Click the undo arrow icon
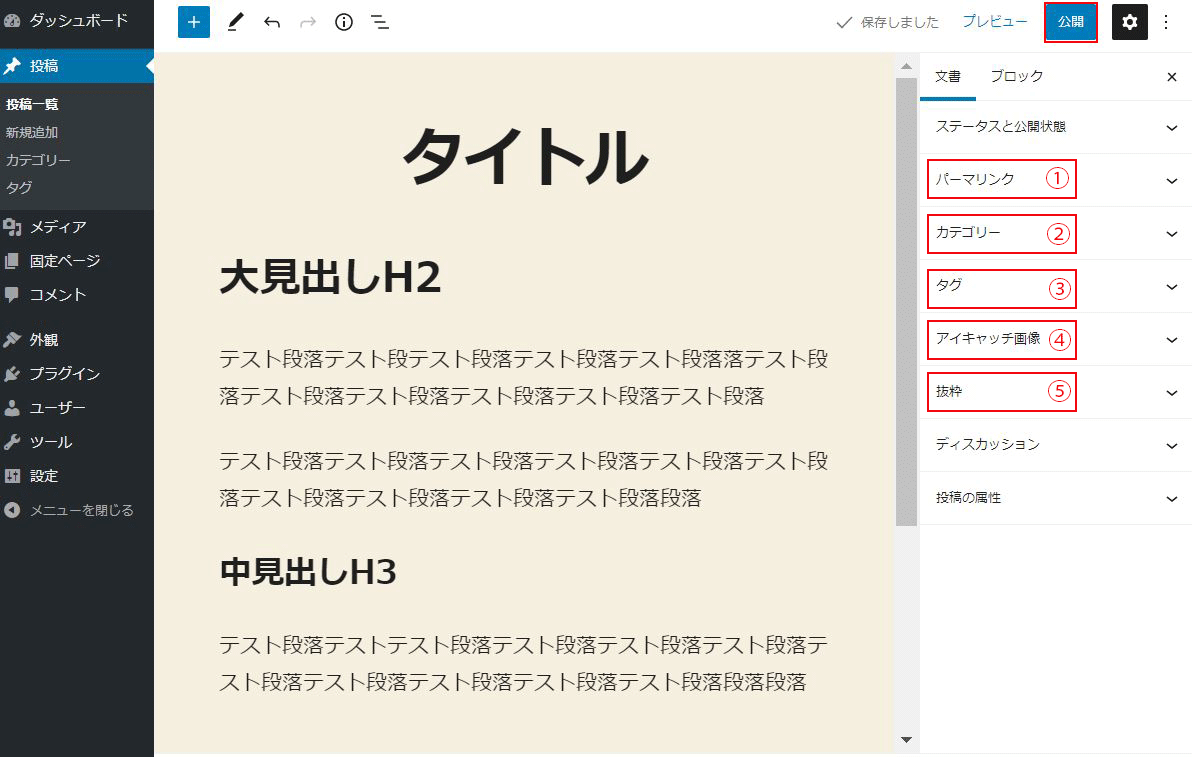 (272, 22)
